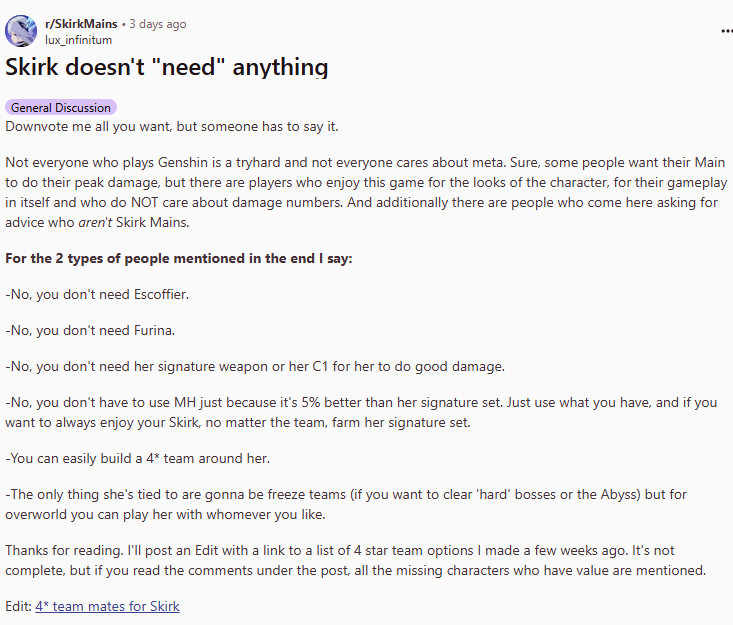Click the 'Thanks for reading' paragraph

click(355, 560)
